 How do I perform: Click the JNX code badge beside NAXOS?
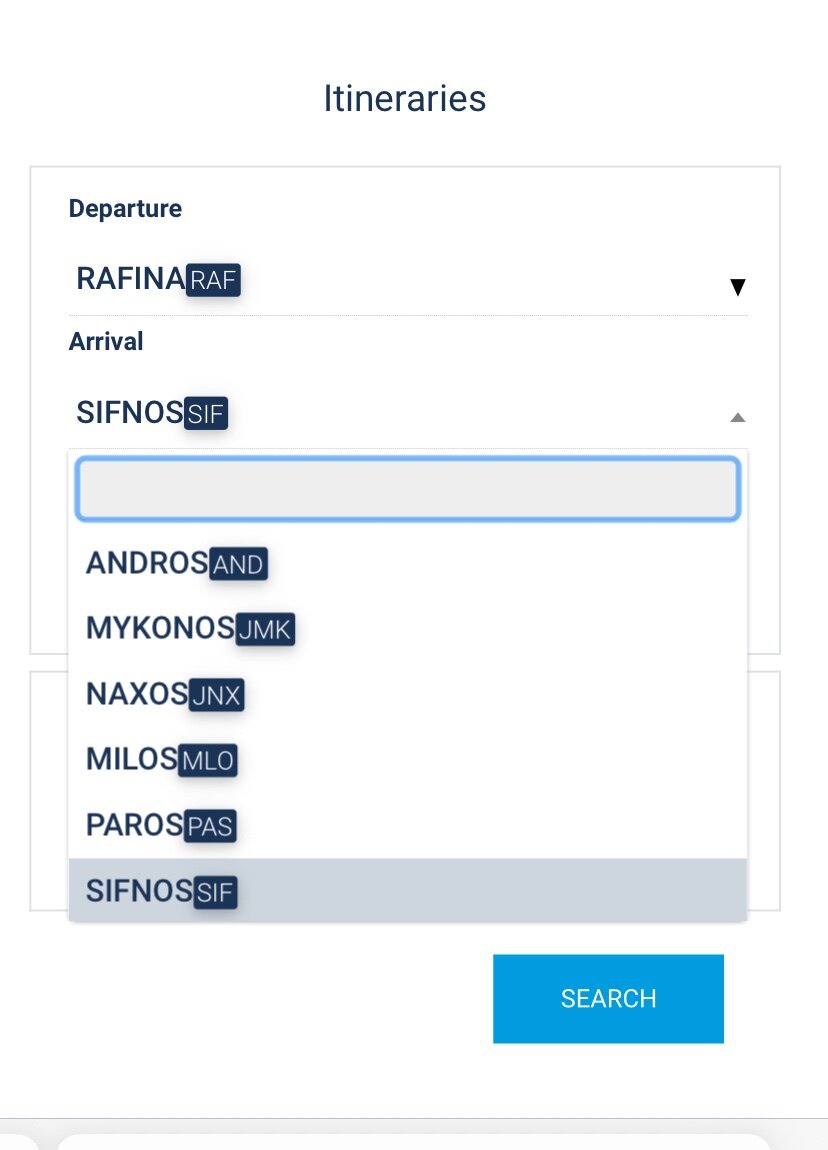pyautogui.click(x=216, y=695)
